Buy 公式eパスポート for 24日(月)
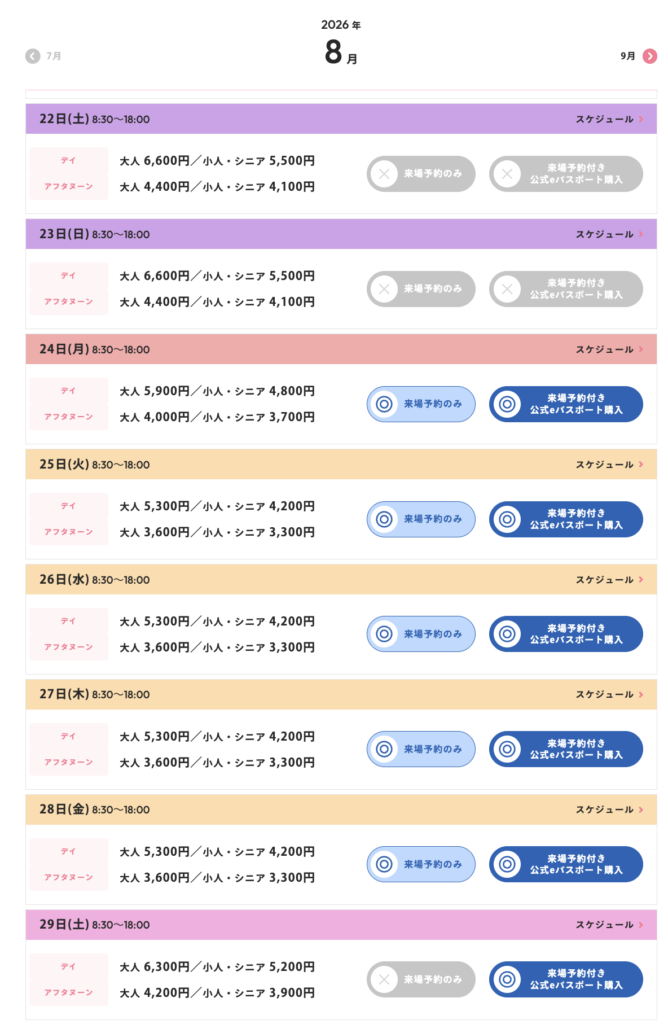 [x=566, y=404]
